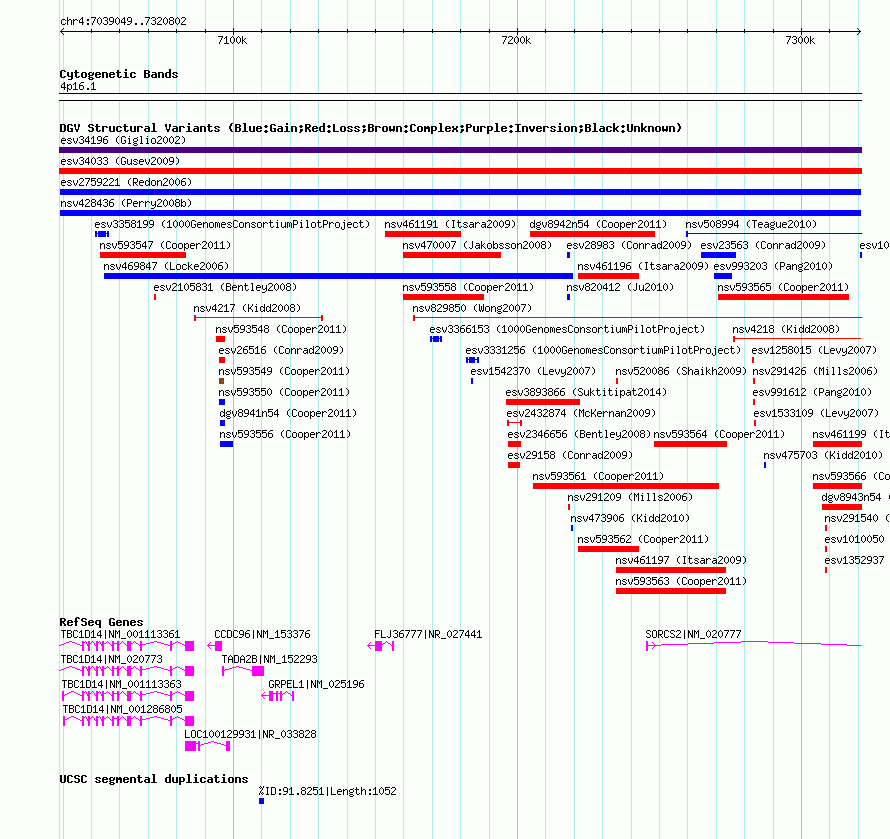Select esv2432874 (McKernan2009) variant

coord(514,423)
